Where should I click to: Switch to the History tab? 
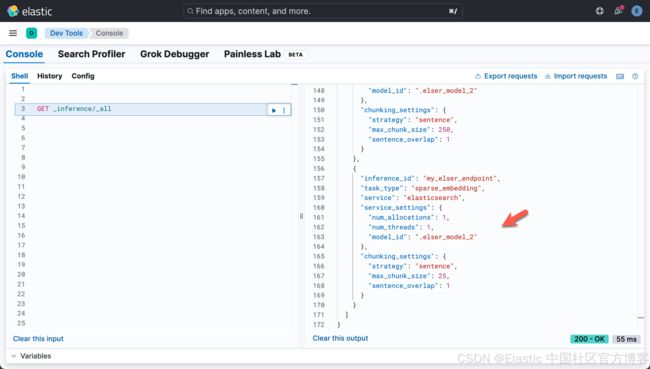[49, 76]
